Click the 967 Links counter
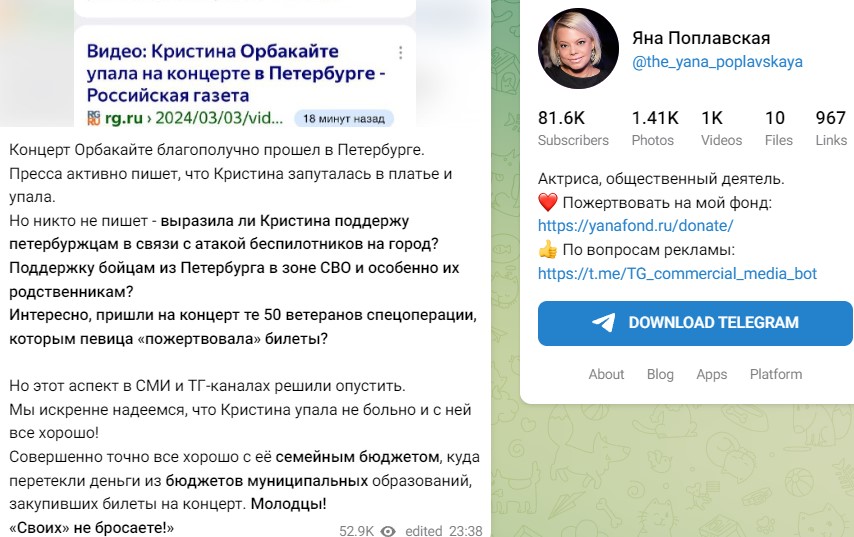The width and height of the screenshot is (854, 537). 831,129
